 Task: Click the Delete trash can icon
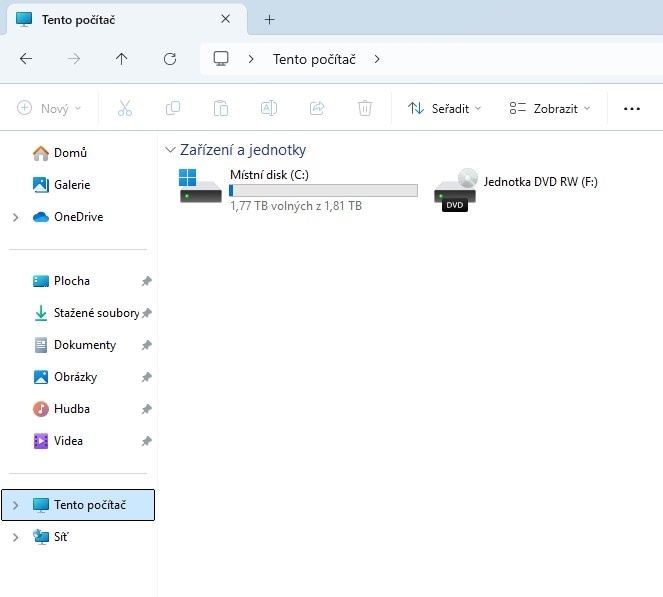pos(366,108)
